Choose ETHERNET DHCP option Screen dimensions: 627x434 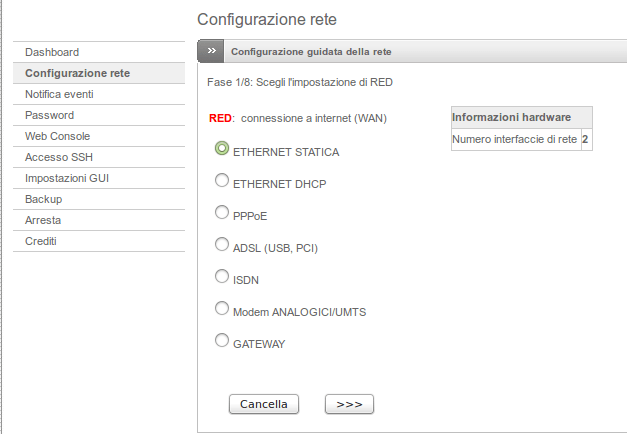point(222,180)
